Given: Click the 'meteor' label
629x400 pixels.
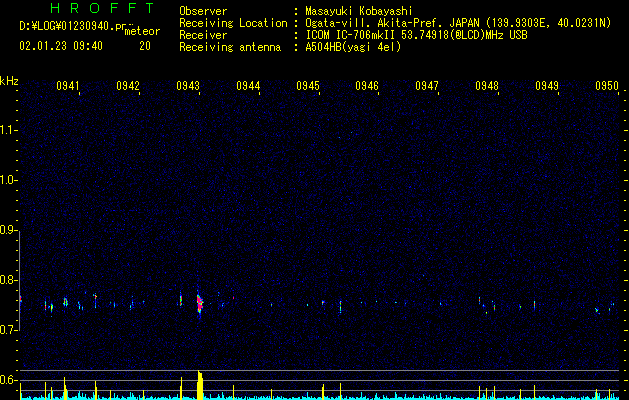Looking at the screenshot, I should [142, 31].
